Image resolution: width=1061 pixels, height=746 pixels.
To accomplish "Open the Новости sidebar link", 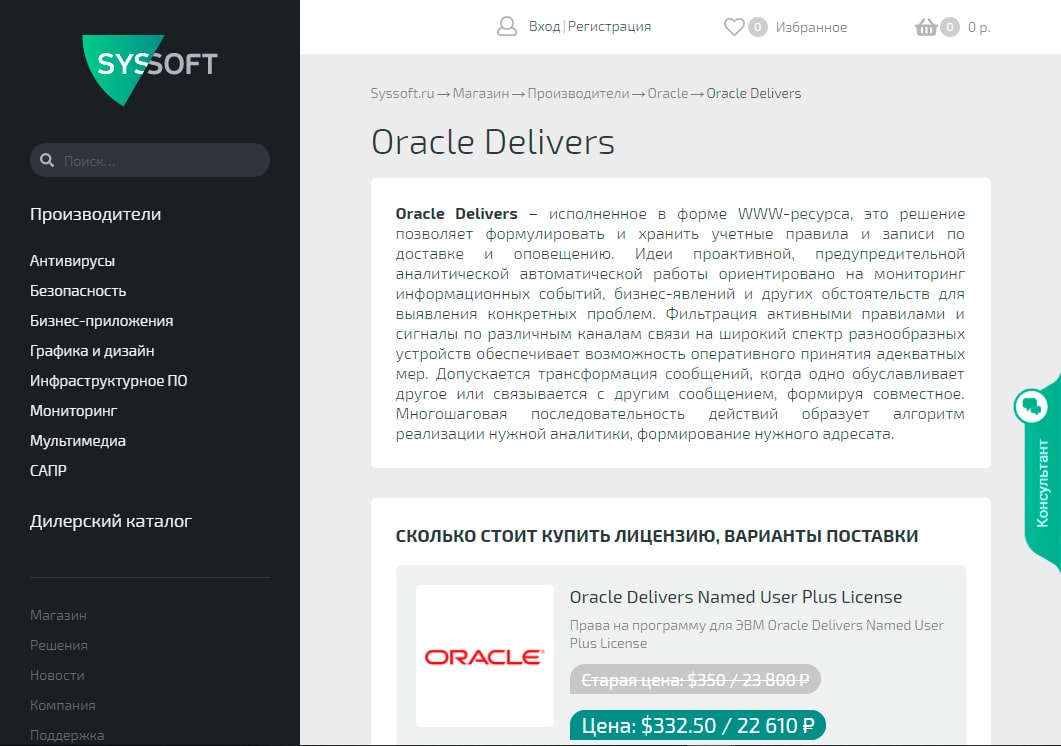I will point(58,675).
